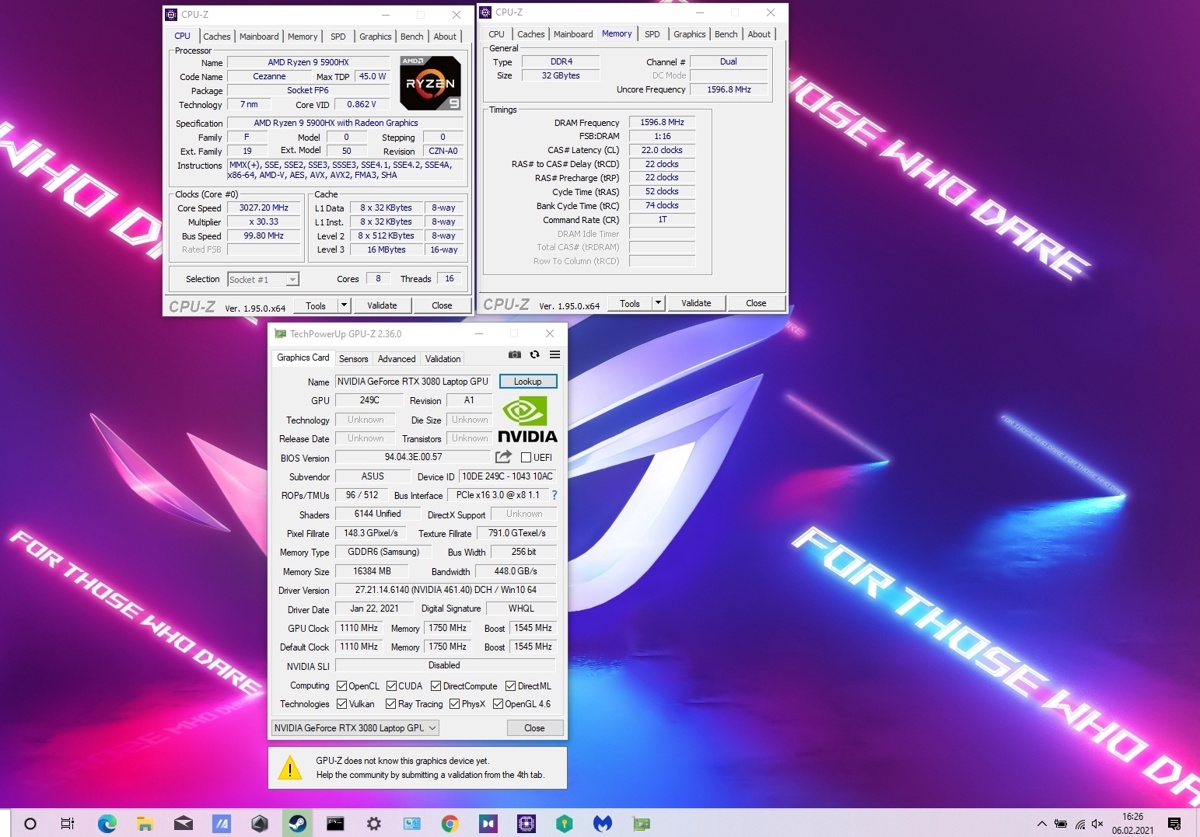1200x837 pixels.
Task: Click the DRAM Frequency value 1596.8 MHz
Action: [662, 122]
